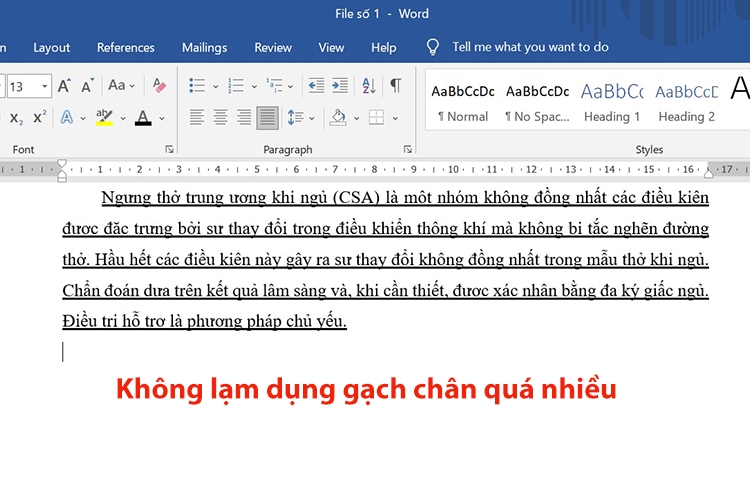Open bullet library dropdown
Viewport: 750px width, 500px height.
[x=216, y=87]
